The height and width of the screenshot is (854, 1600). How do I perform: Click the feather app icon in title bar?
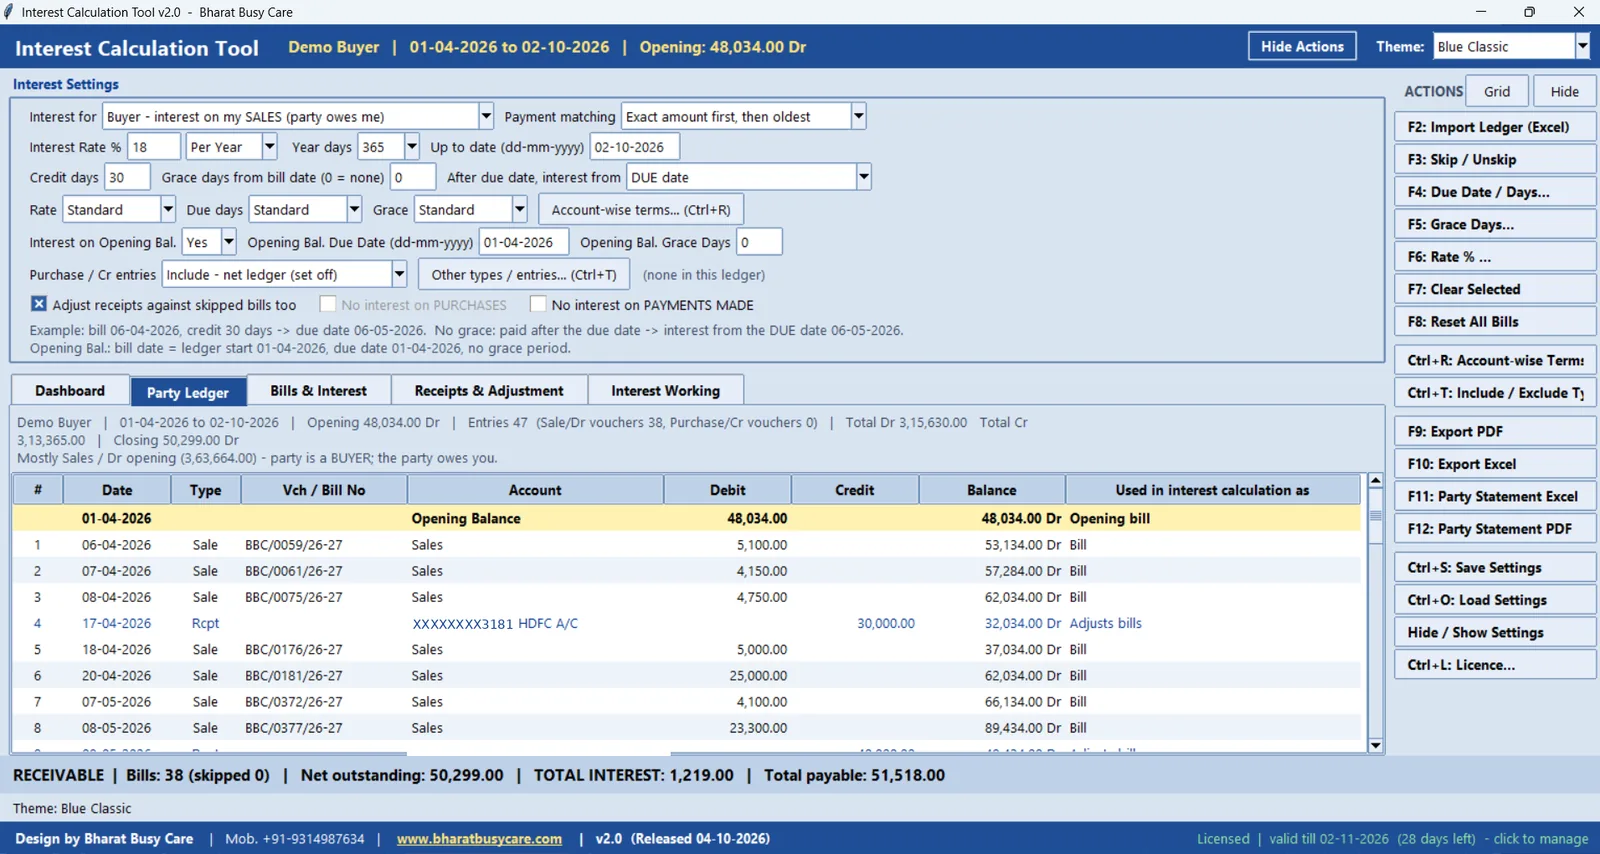9,12
